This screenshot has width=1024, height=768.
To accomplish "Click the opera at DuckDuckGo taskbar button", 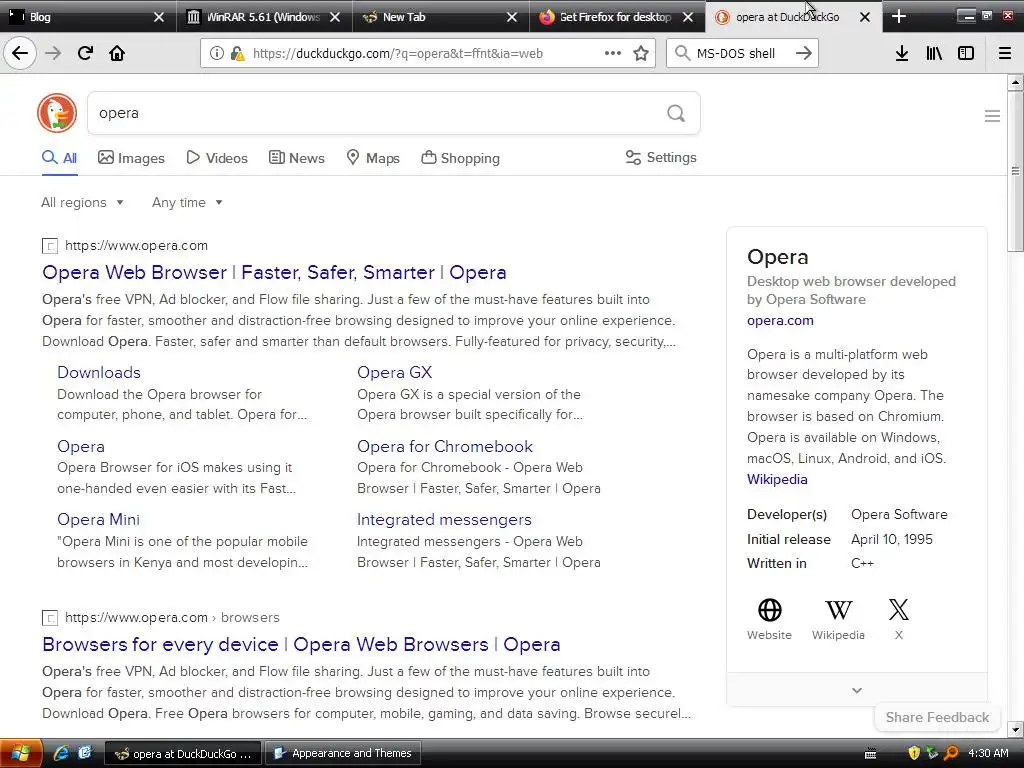I will tap(183, 754).
